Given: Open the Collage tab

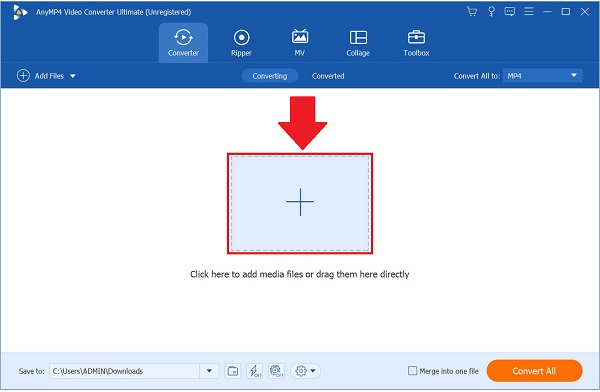Looking at the screenshot, I should (x=358, y=42).
